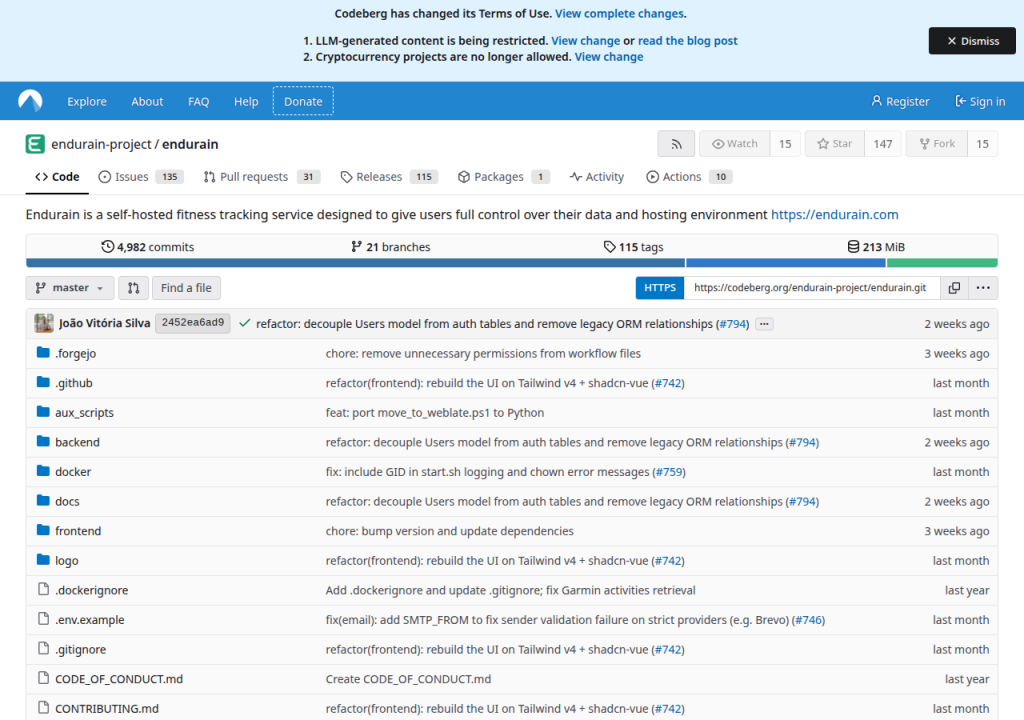Switch to the Actions tab
This screenshot has height=720, width=1024.
(688, 176)
